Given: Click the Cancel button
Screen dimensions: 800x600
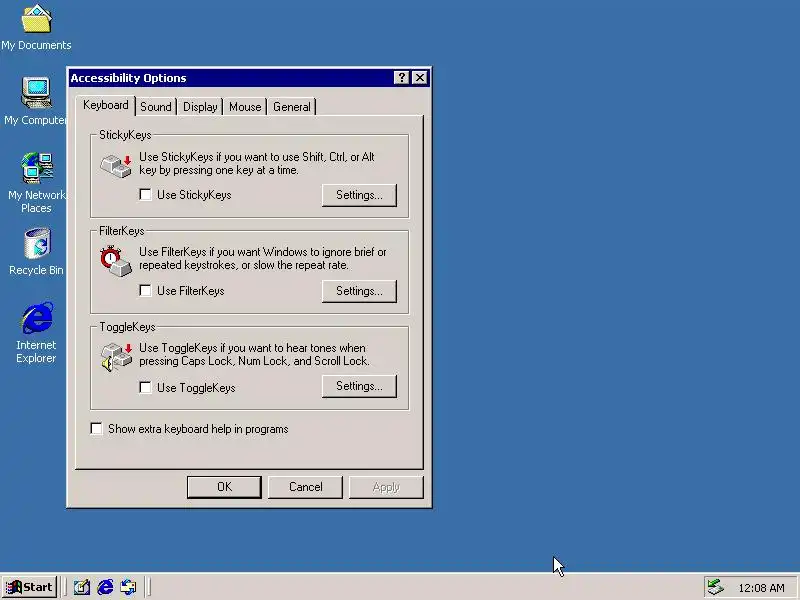Looking at the screenshot, I should pyautogui.click(x=305, y=487).
